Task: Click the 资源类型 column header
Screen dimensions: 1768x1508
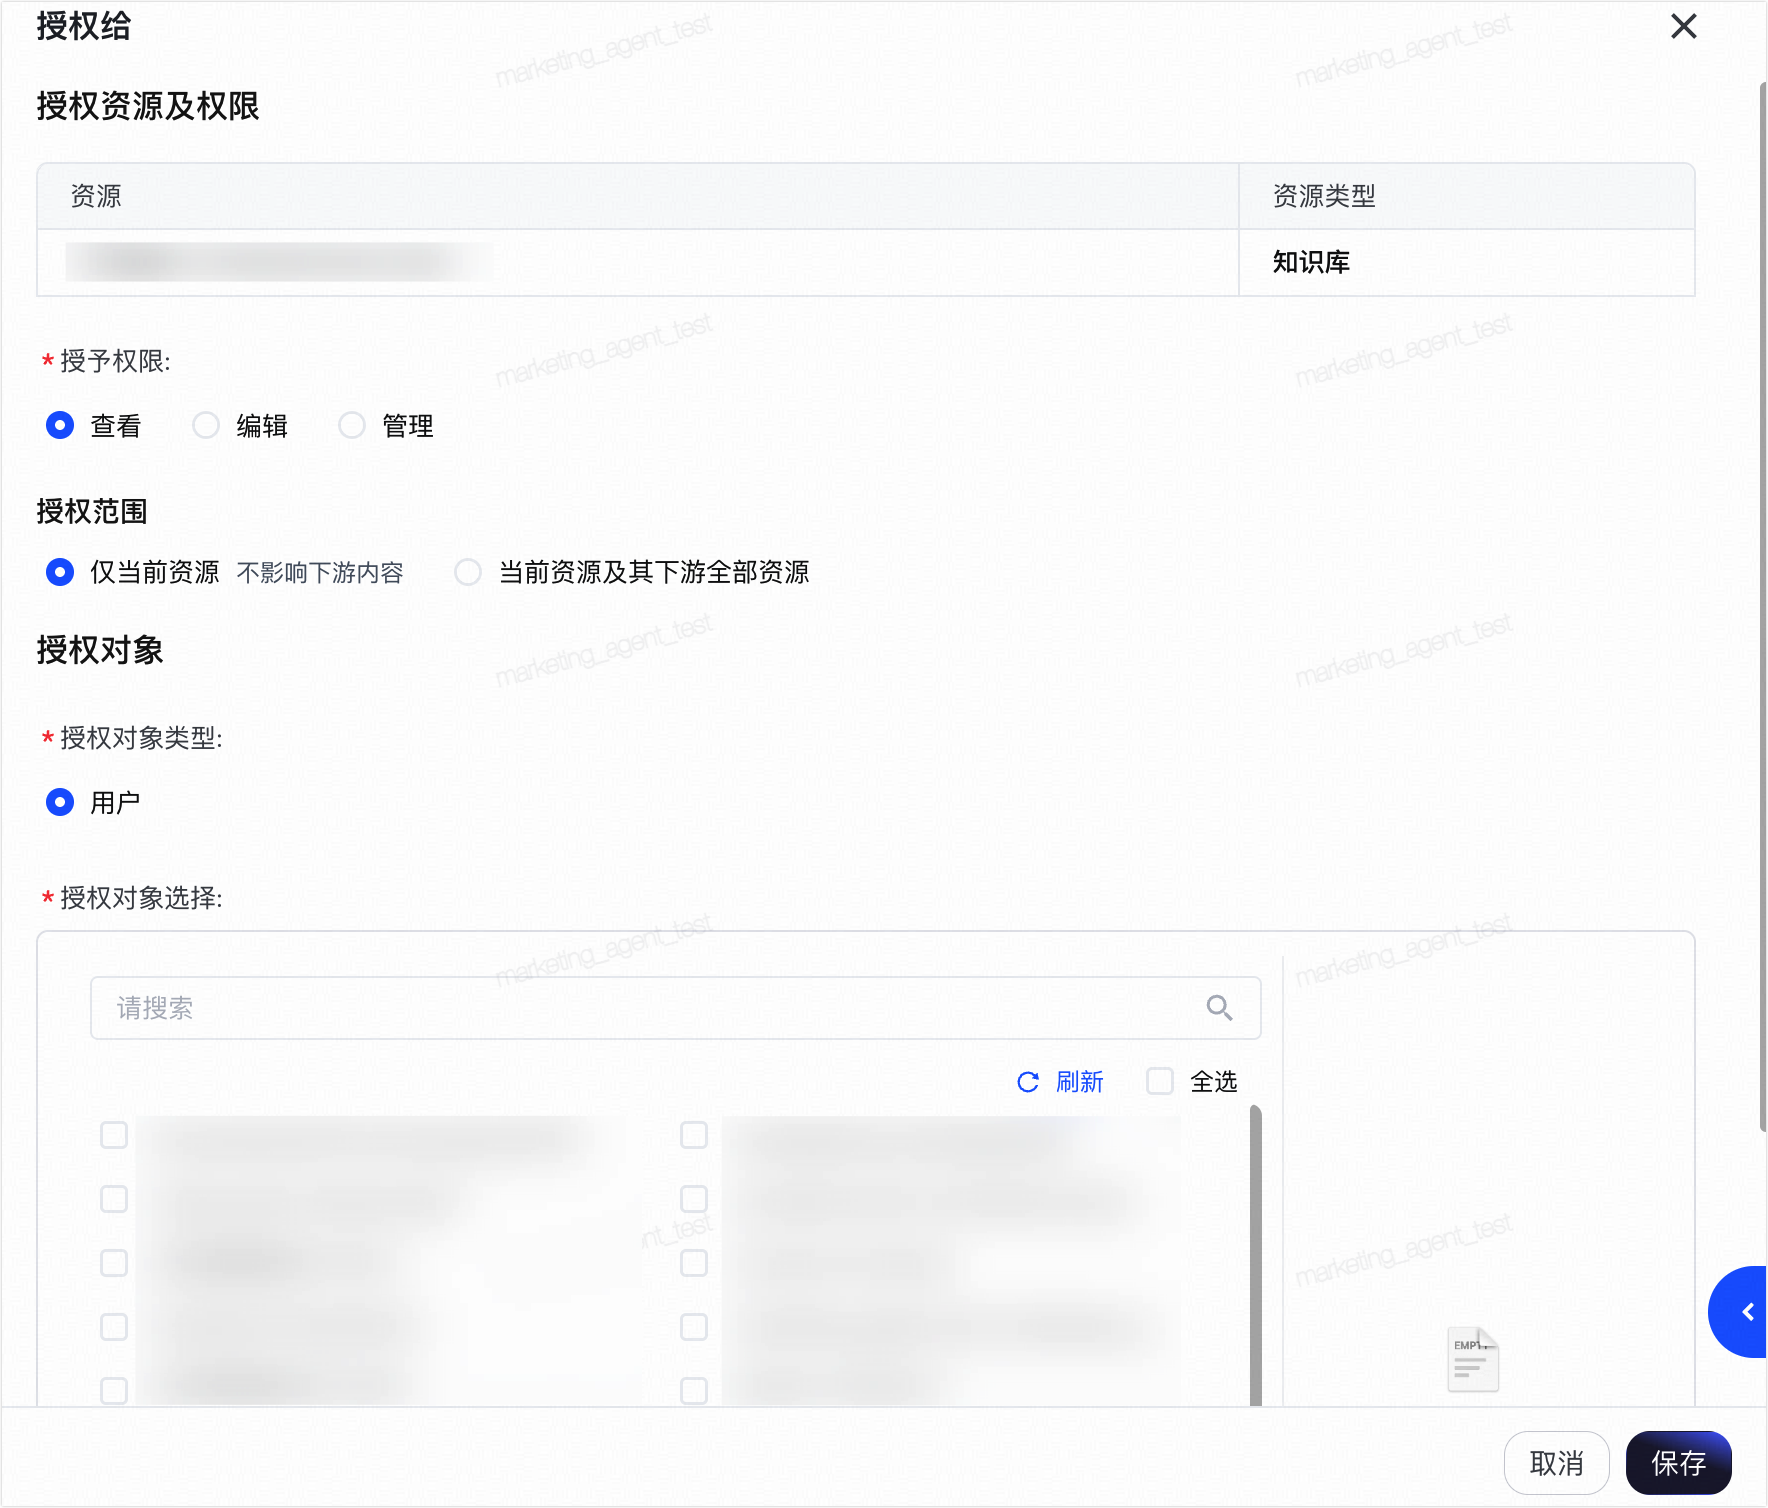Action: tap(1467, 196)
